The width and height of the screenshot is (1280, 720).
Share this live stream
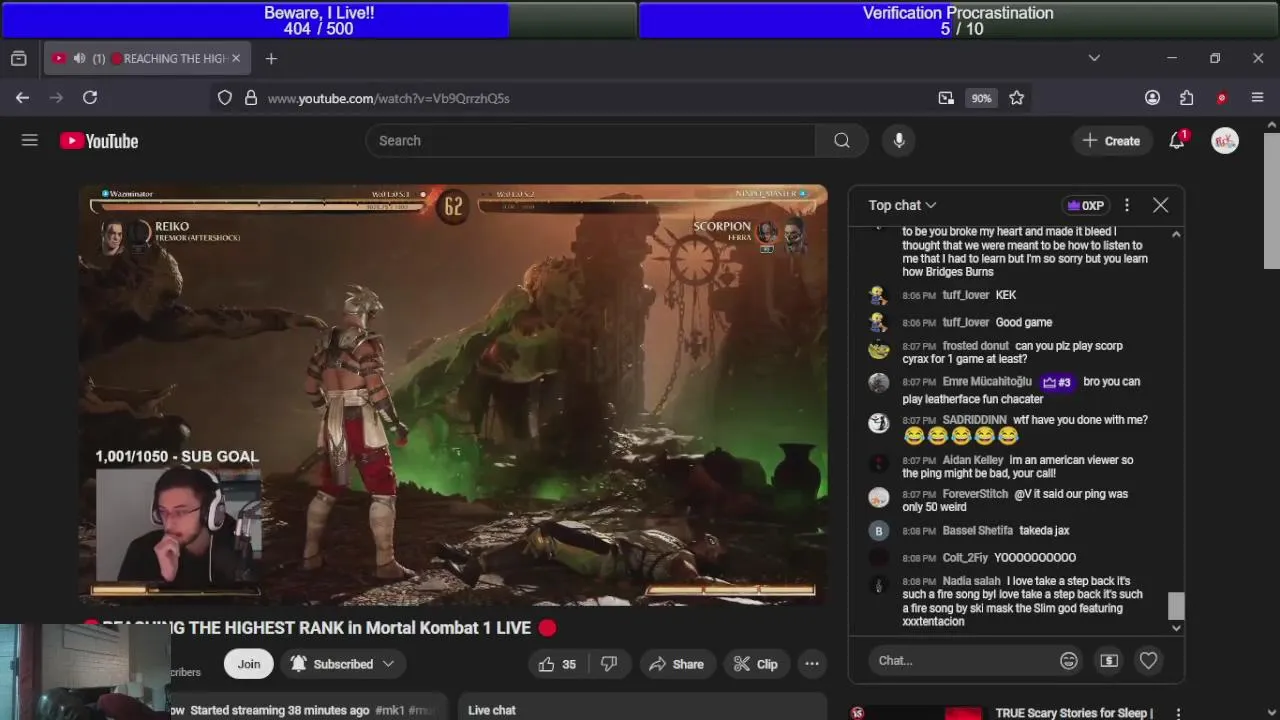(x=676, y=664)
